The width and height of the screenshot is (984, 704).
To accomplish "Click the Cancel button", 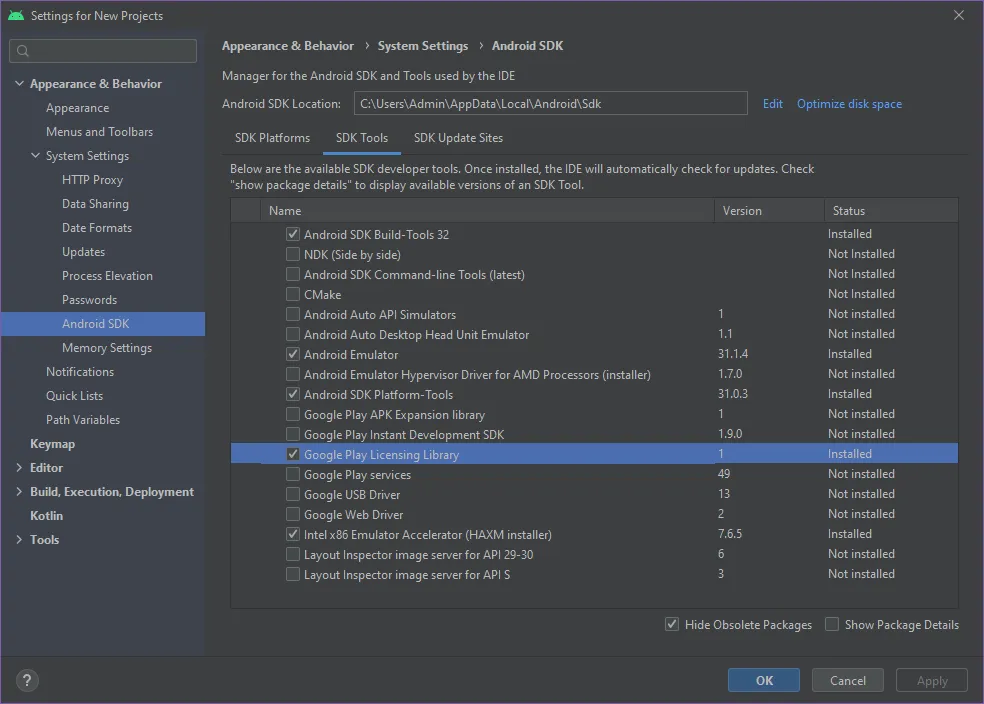I will click(847, 680).
